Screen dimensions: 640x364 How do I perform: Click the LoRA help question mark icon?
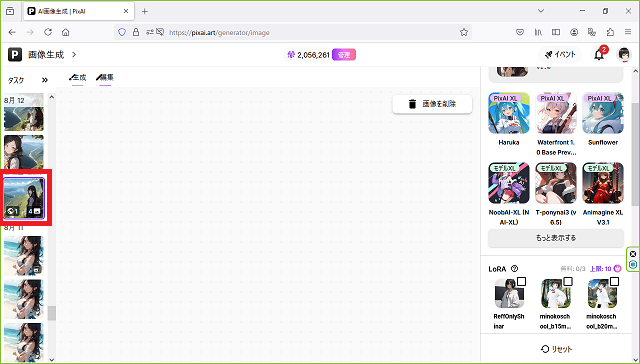514,269
